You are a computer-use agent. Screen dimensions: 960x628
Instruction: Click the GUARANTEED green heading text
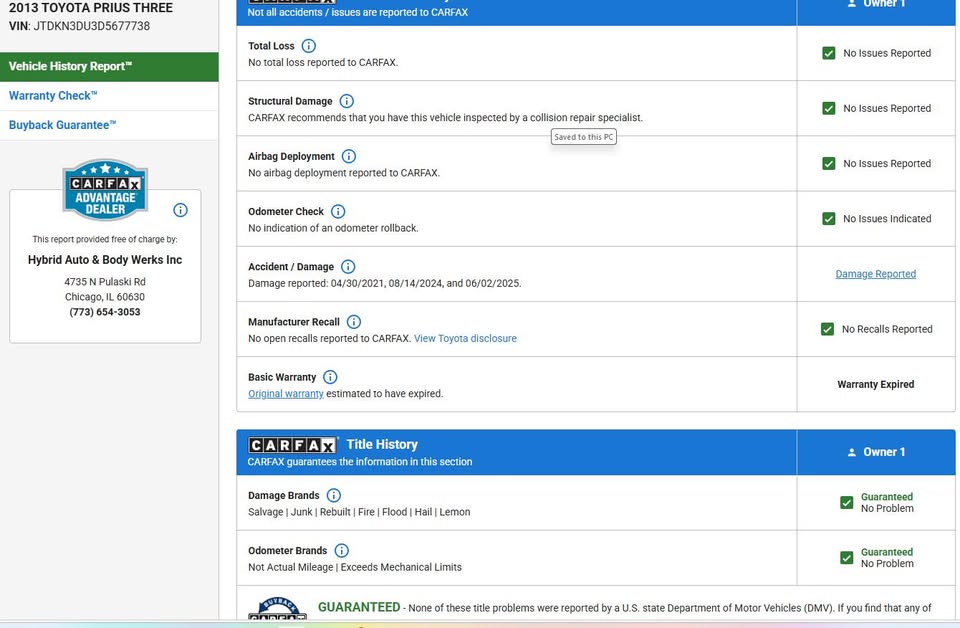[359, 607]
